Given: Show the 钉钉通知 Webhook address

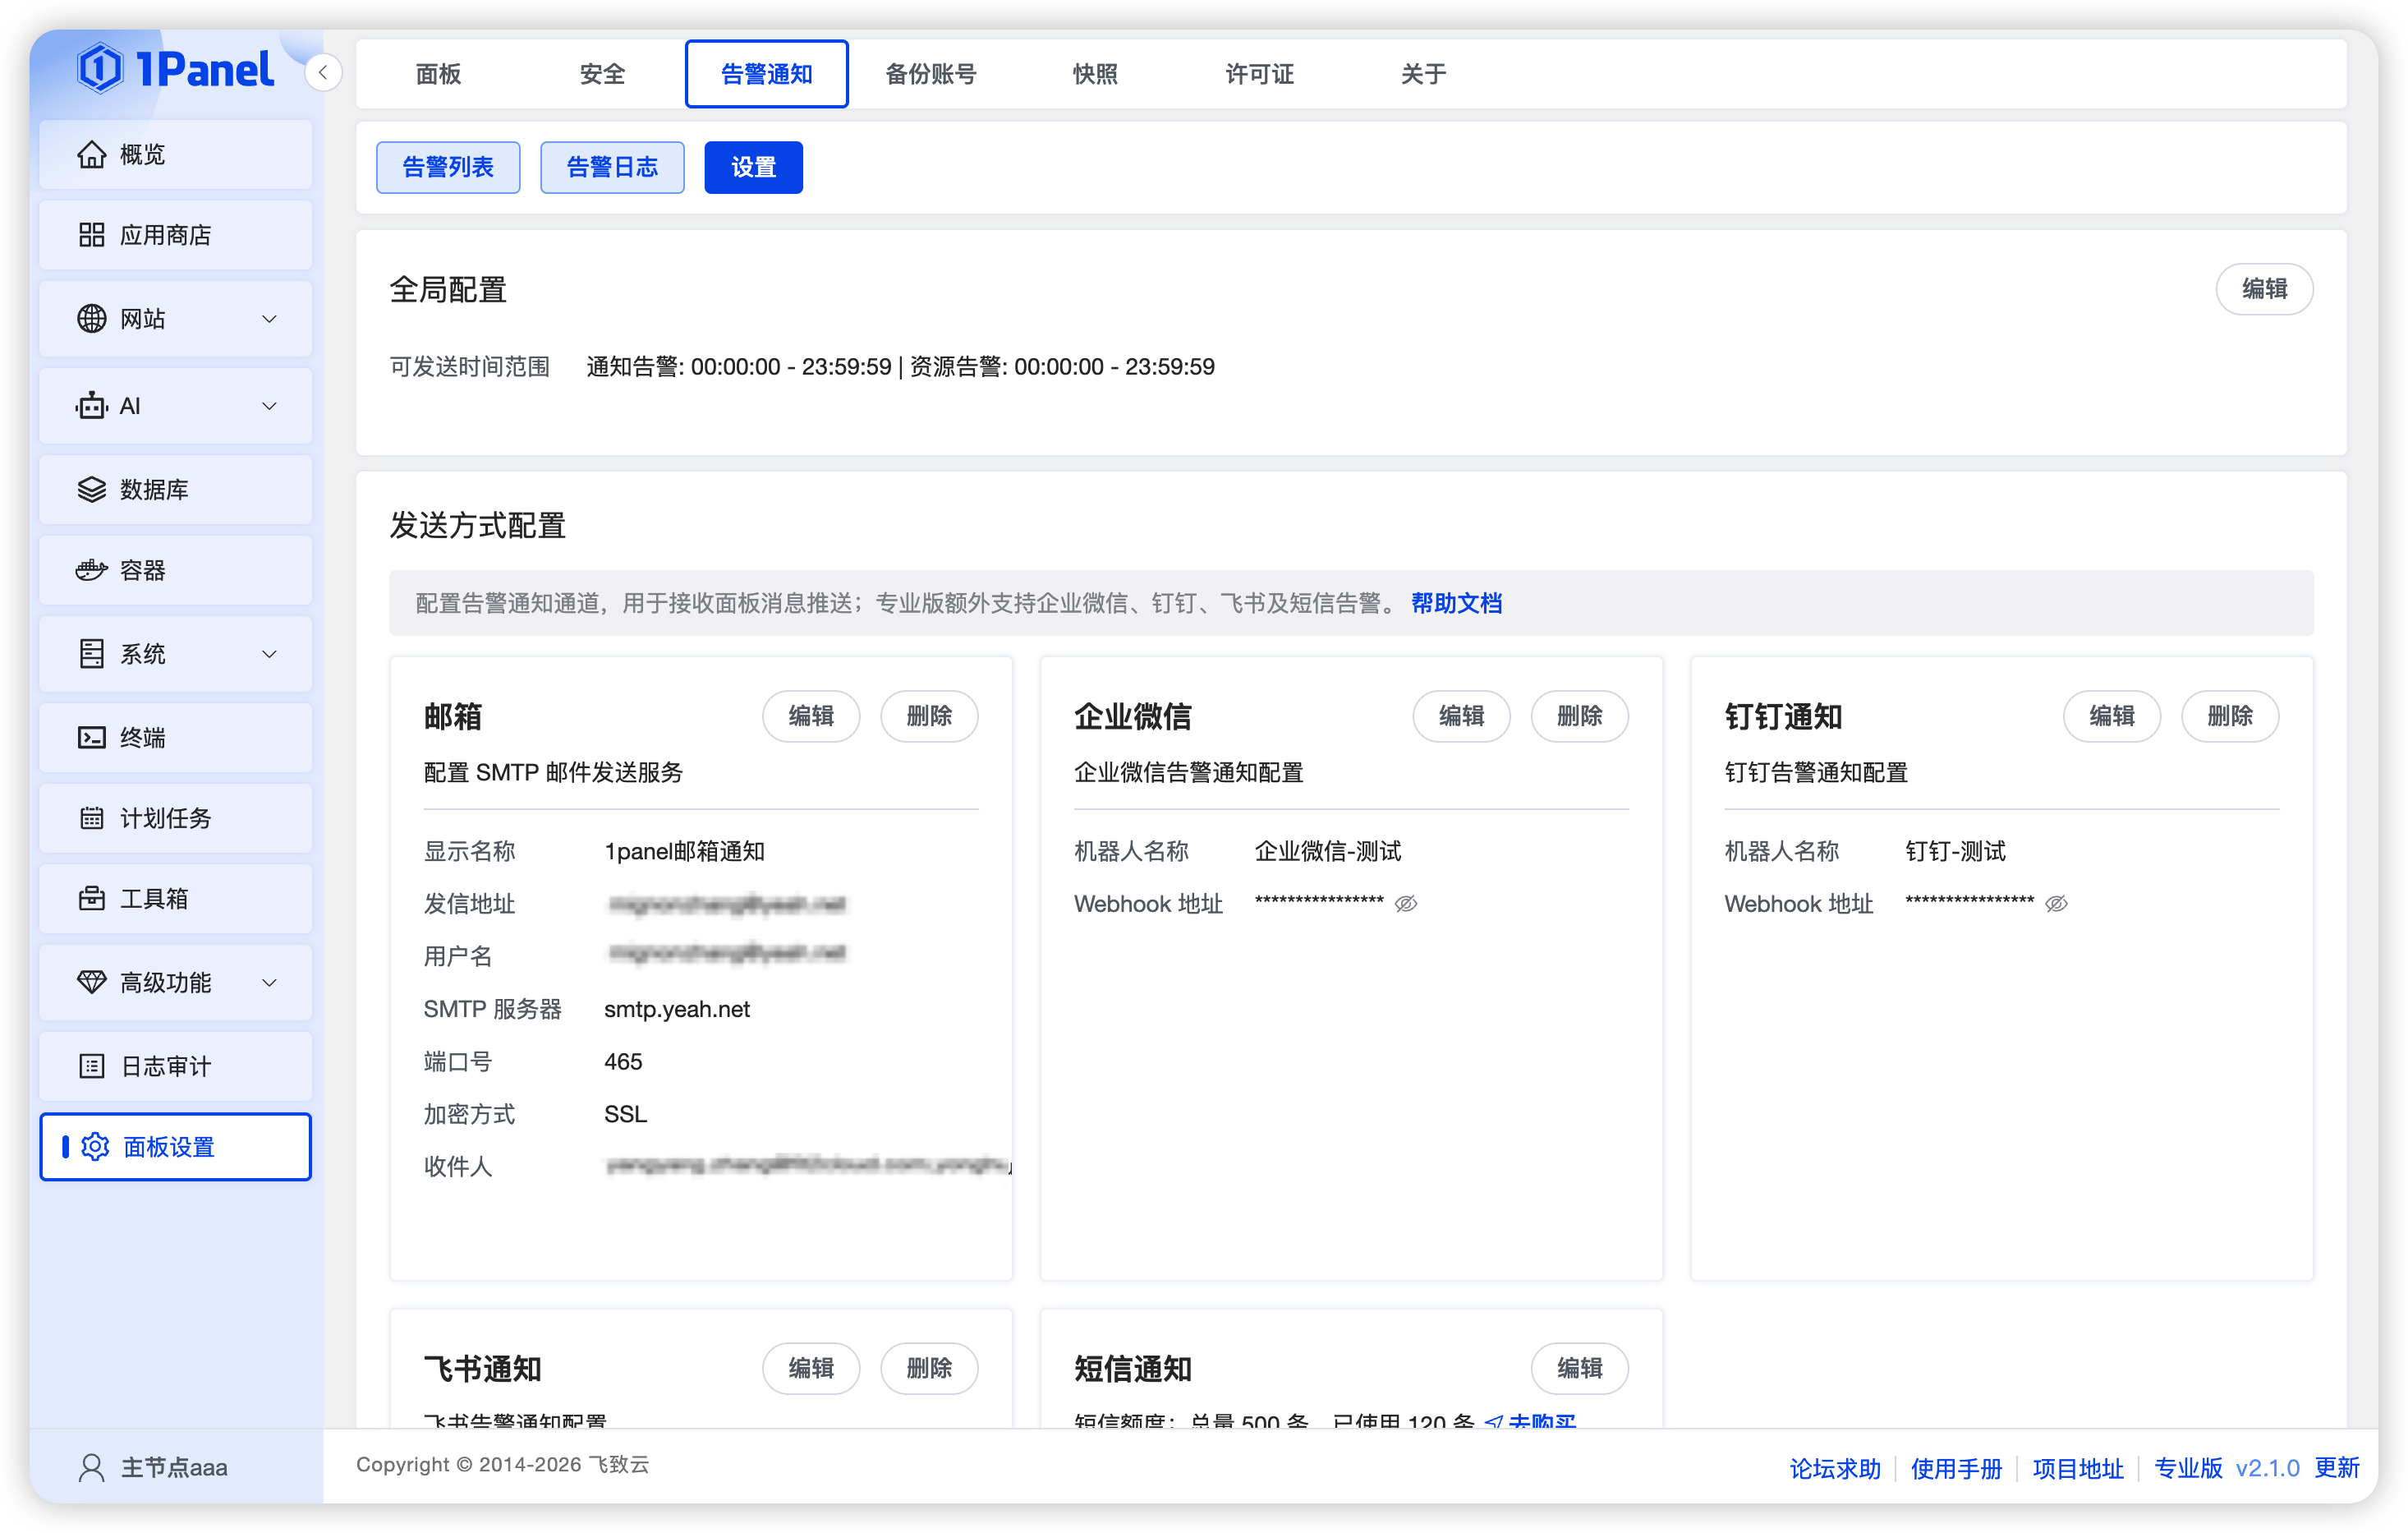Looking at the screenshot, I should 2057,902.
